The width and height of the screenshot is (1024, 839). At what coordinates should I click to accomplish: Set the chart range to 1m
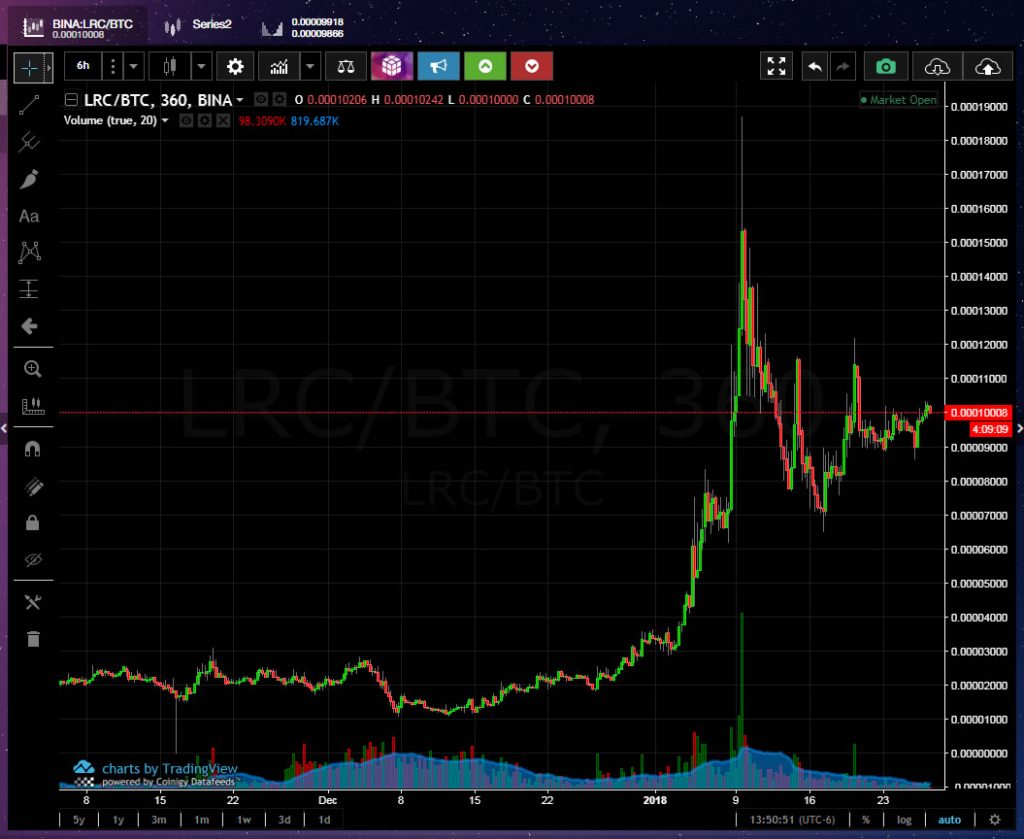point(201,820)
